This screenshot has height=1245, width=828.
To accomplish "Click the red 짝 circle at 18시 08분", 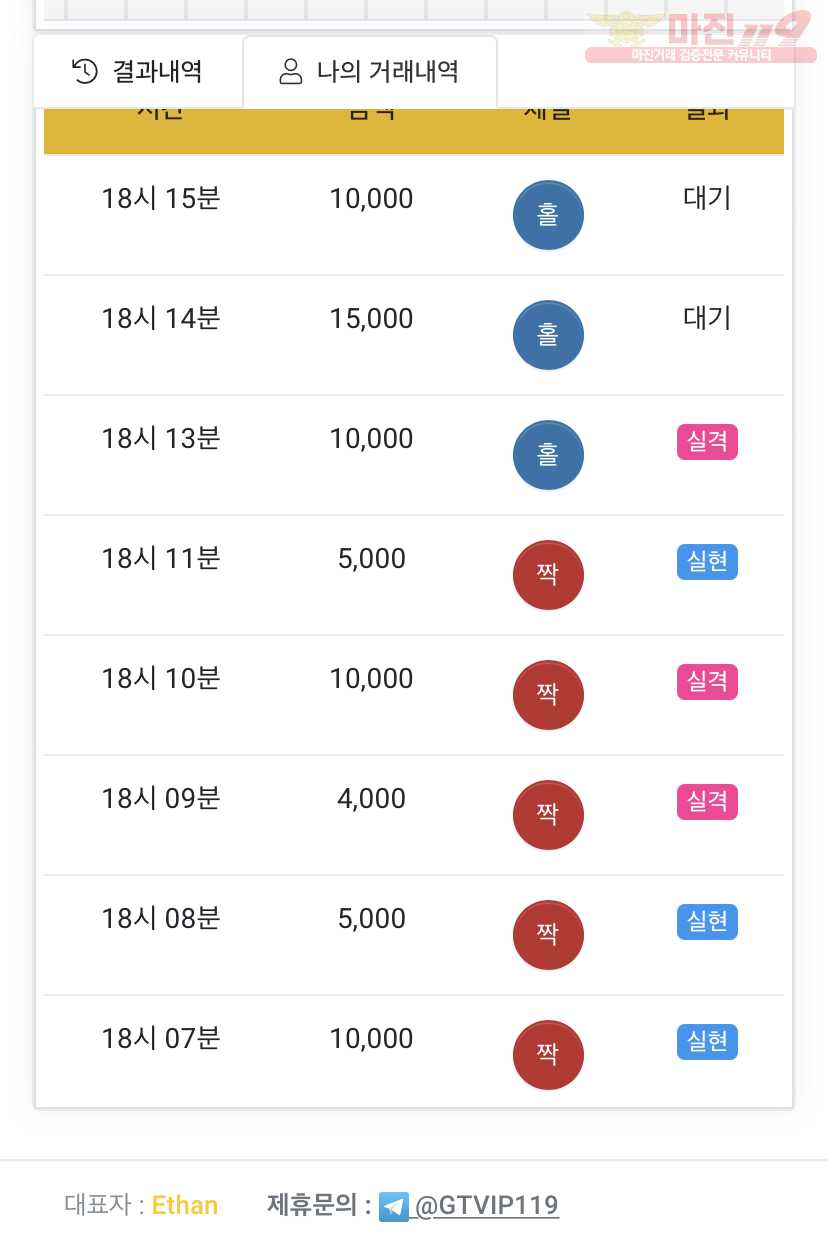I will click(548, 935).
